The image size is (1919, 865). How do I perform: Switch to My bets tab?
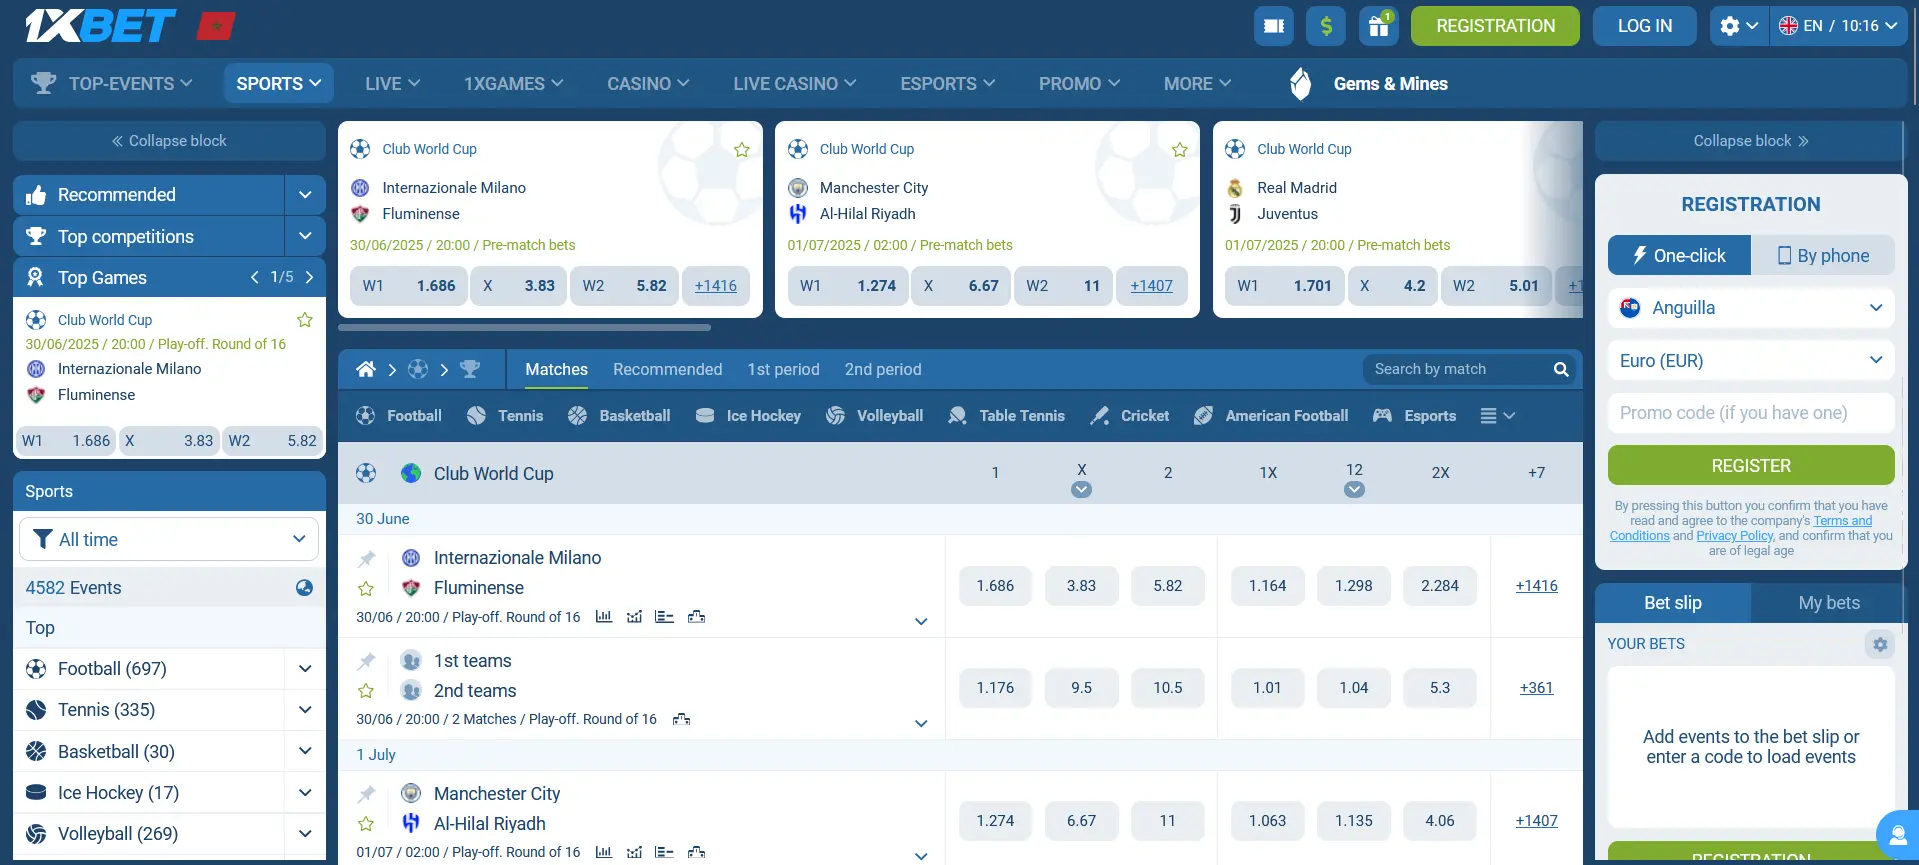pos(1829,603)
